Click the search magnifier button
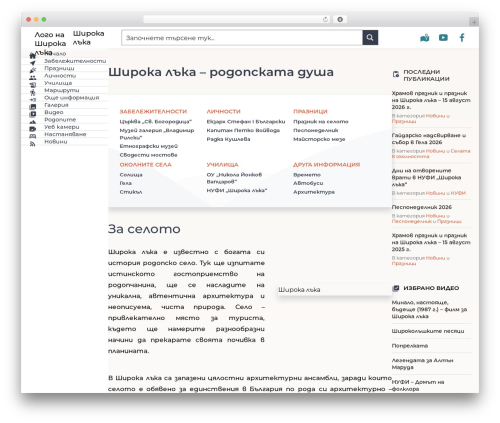Image resolution: width=500 pixels, height=423 pixels. 370,38
